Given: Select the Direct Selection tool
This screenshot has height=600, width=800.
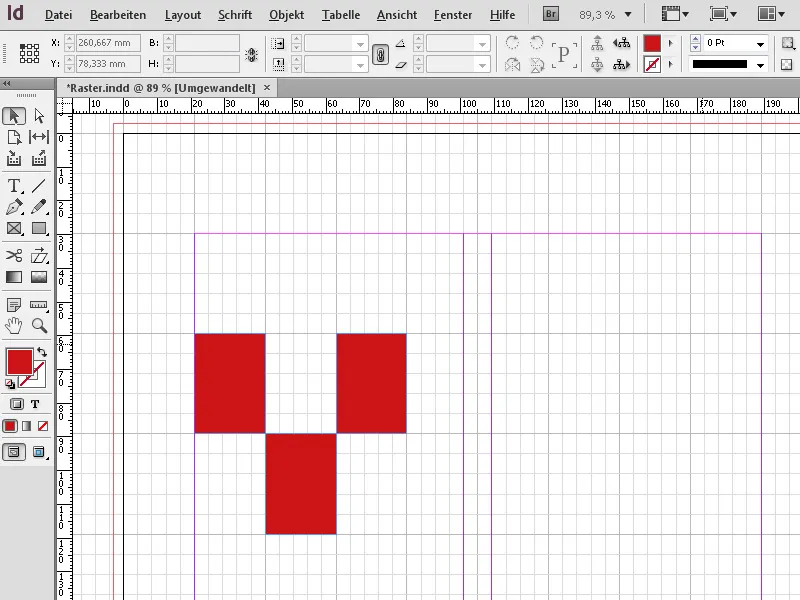Looking at the screenshot, I should (x=38, y=116).
